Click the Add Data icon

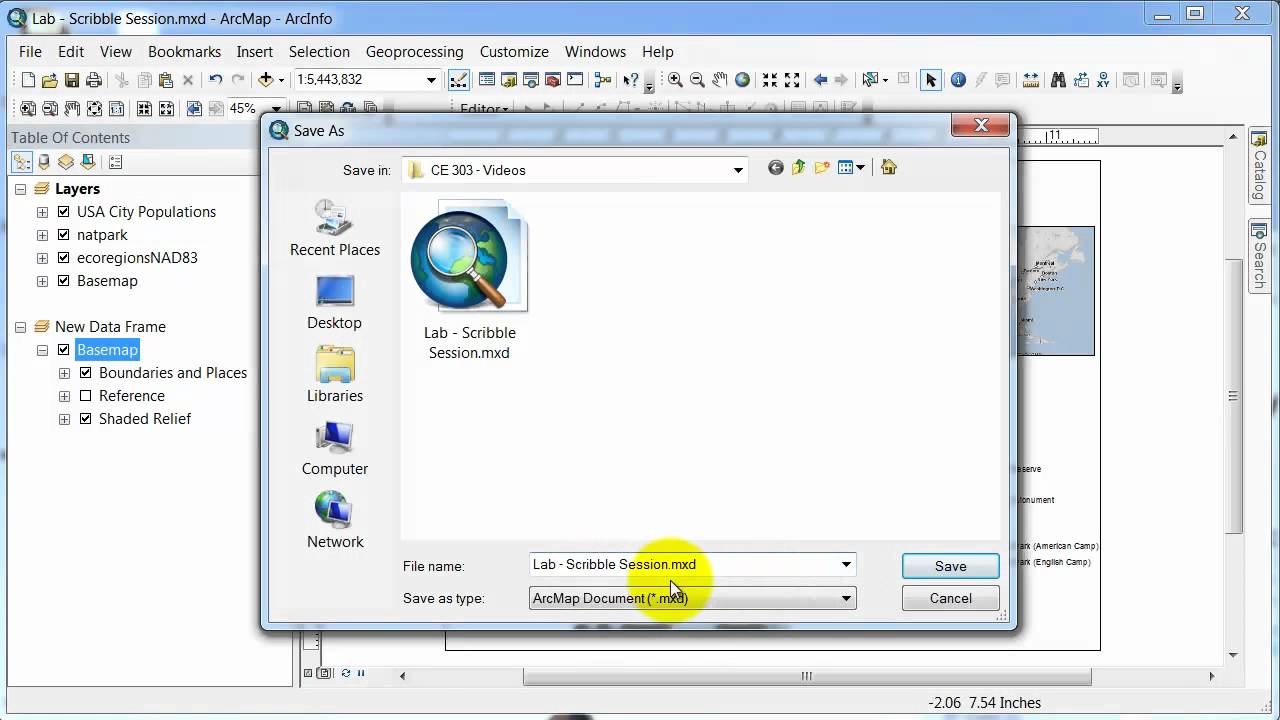point(266,80)
